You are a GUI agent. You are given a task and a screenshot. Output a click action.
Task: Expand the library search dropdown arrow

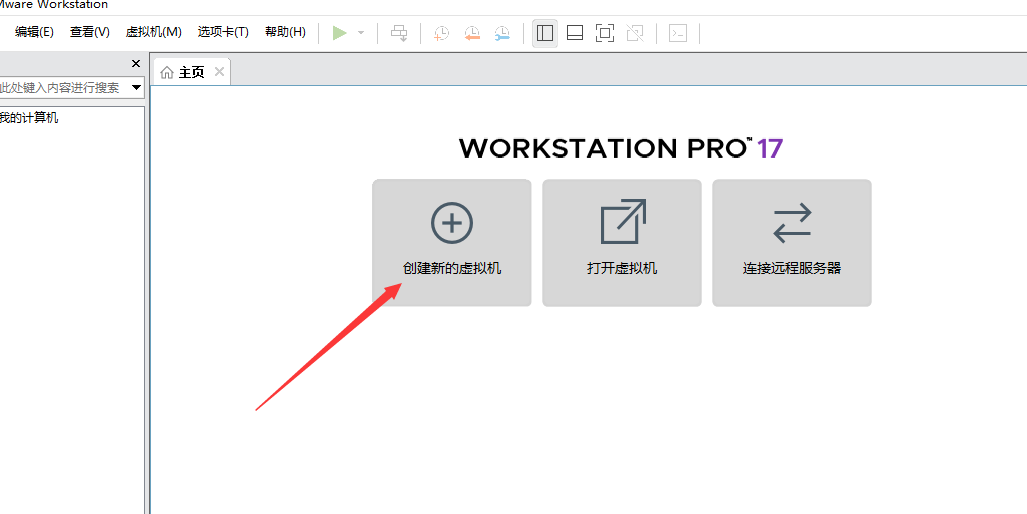click(x=136, y=88)
